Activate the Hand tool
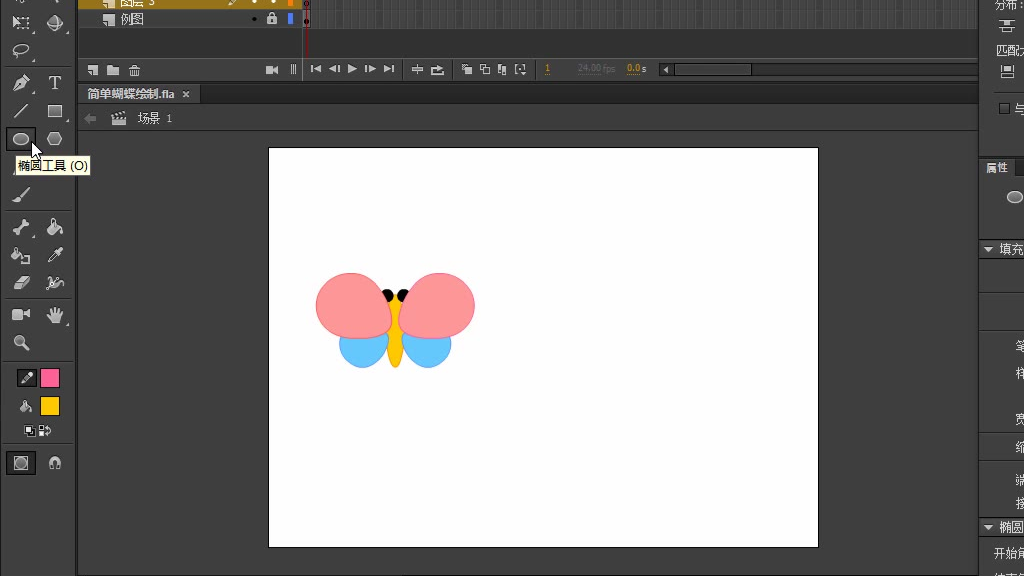The image size is (1024, 576). tap(55, 315)
